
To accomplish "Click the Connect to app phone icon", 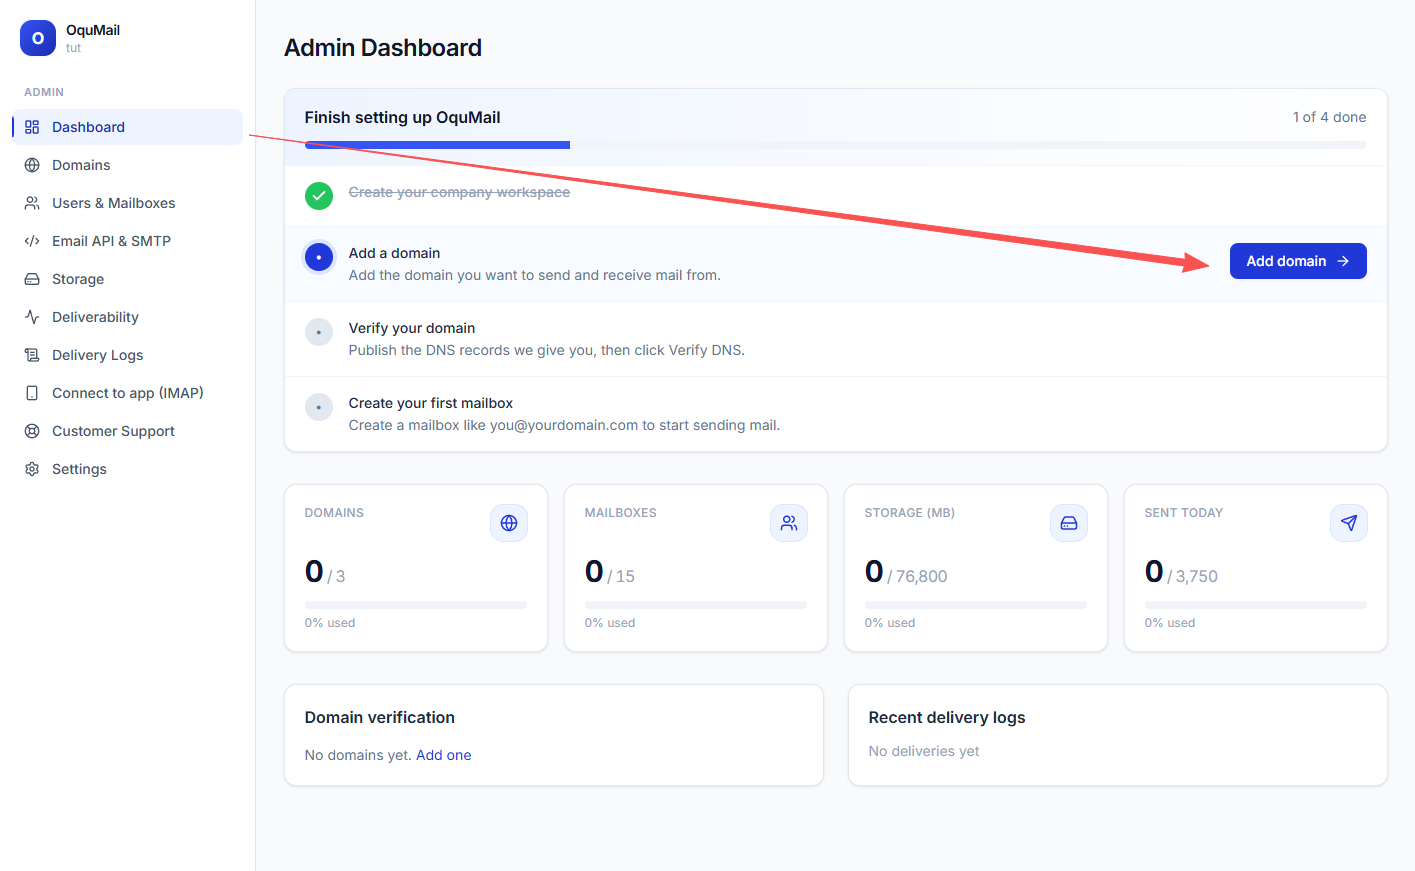I will tap(32, 393).
